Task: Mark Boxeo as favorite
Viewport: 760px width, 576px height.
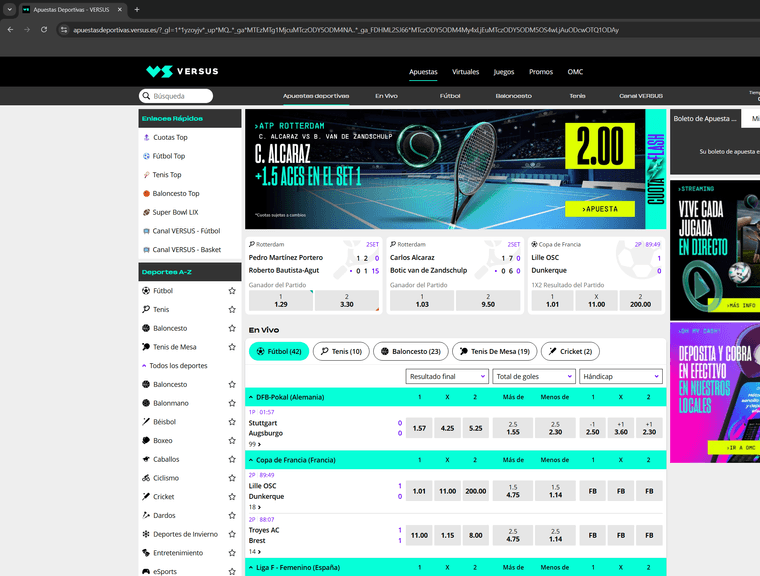Action: click(232, 441)
